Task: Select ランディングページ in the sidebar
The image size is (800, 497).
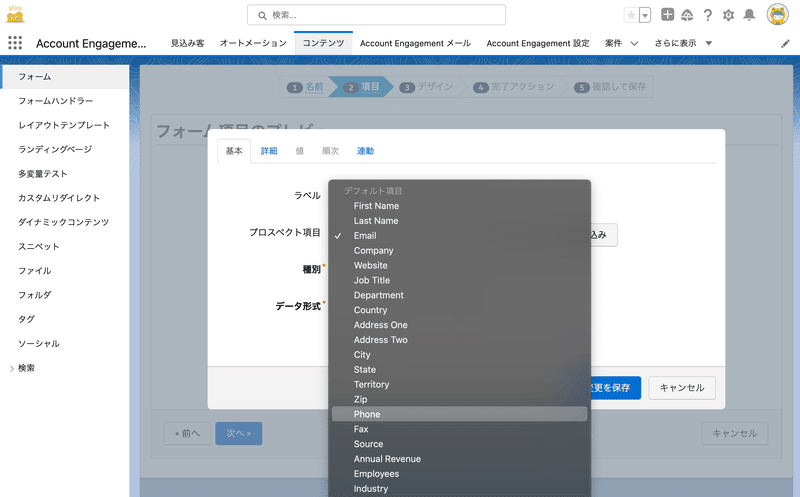Action: (x=65, y=149)
